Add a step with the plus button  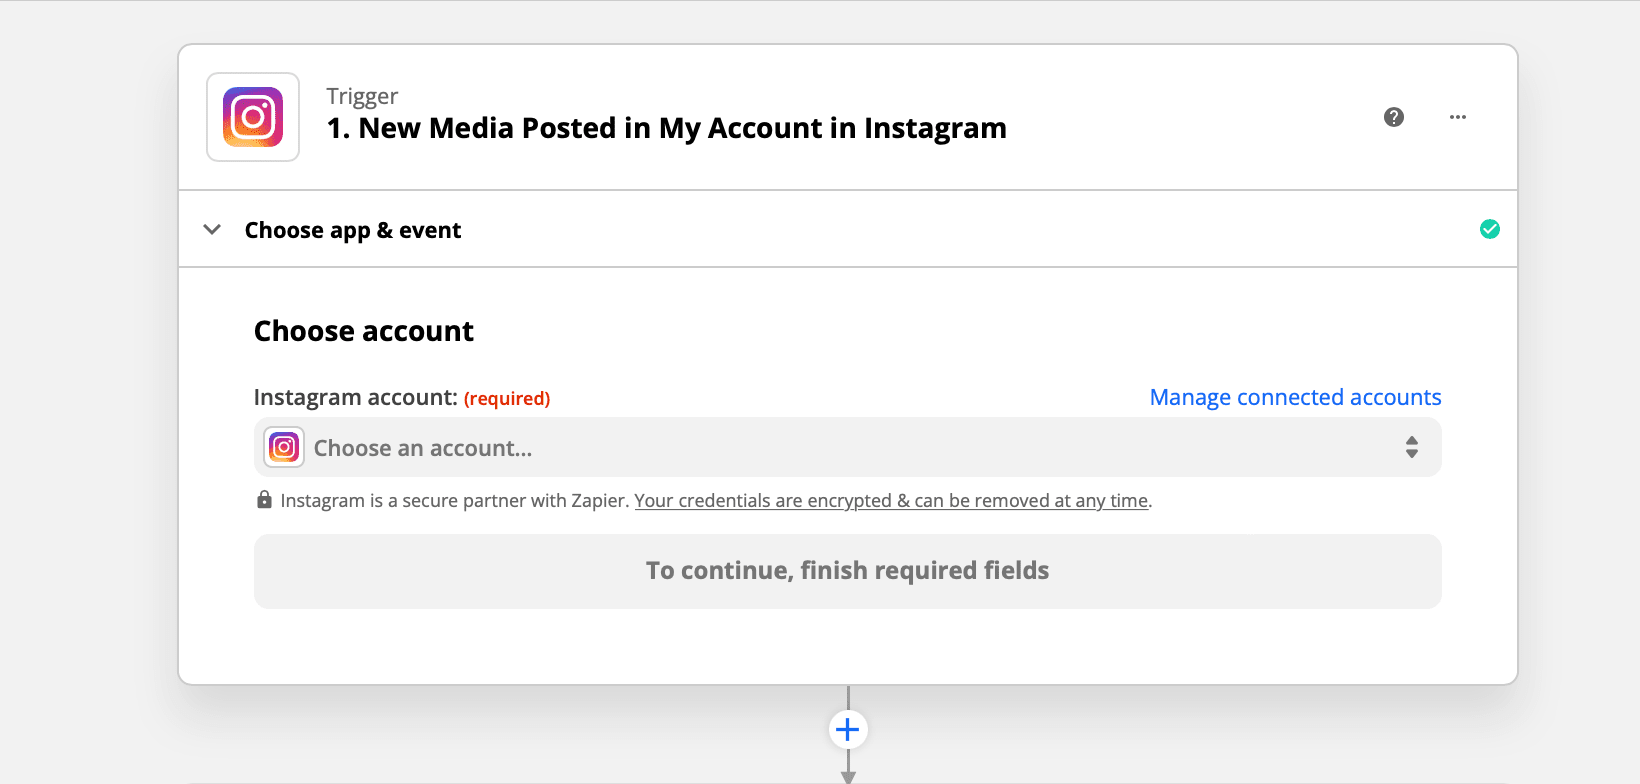(x=848, y=729)
